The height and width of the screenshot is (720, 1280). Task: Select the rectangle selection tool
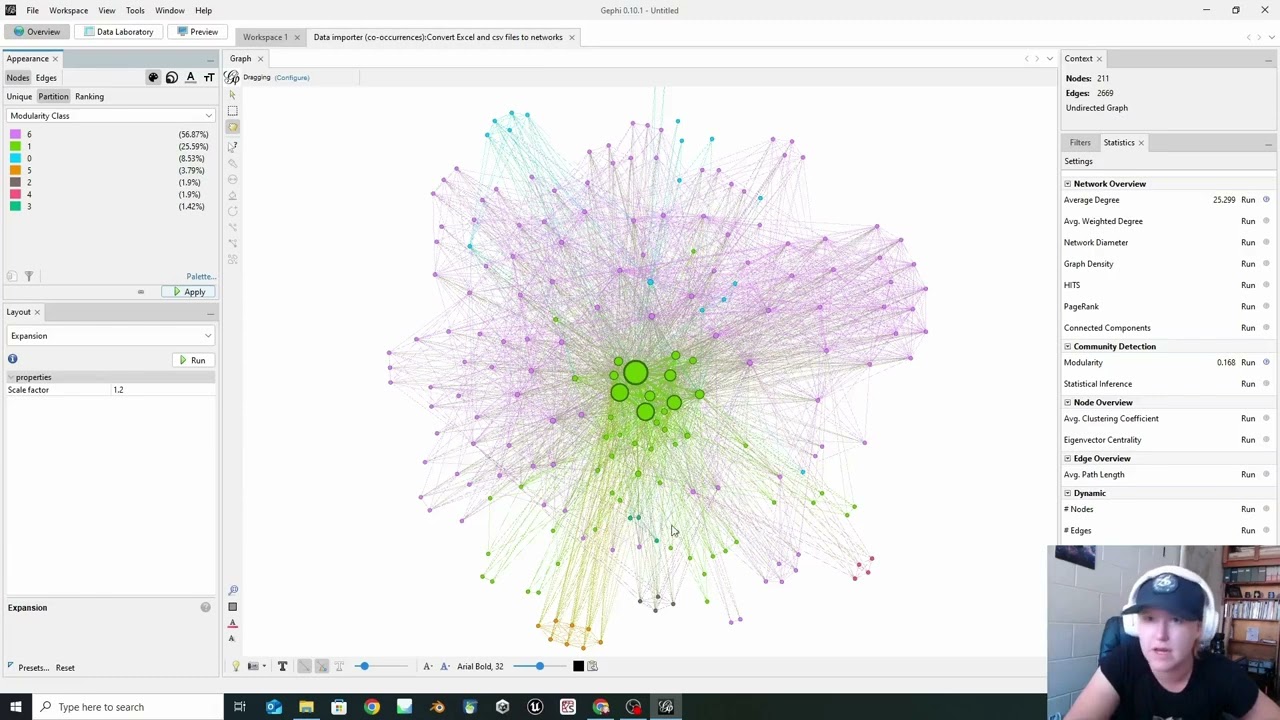click(x=233, y=111)
